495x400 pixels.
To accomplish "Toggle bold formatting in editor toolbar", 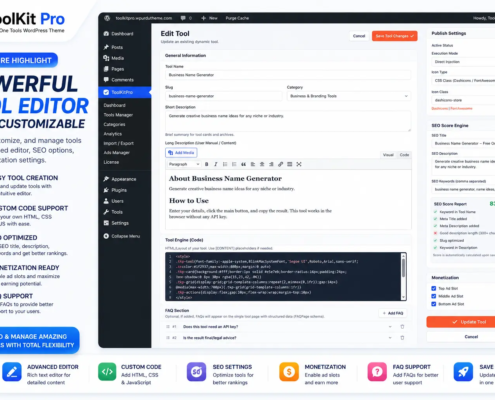I will coord(207,164).
